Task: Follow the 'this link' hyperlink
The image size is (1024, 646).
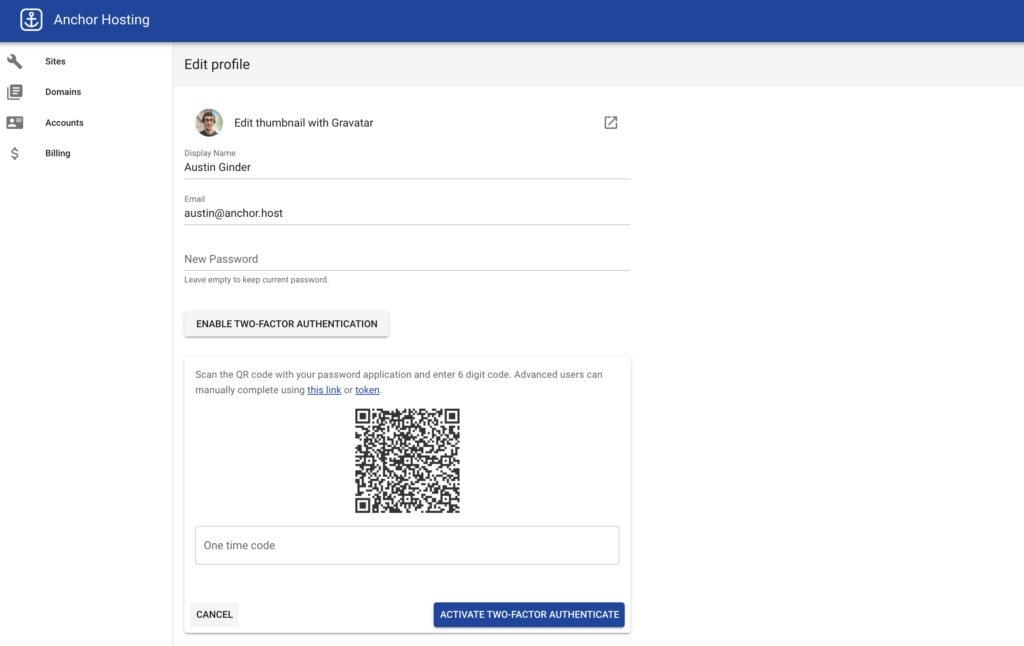Action: 324,390
